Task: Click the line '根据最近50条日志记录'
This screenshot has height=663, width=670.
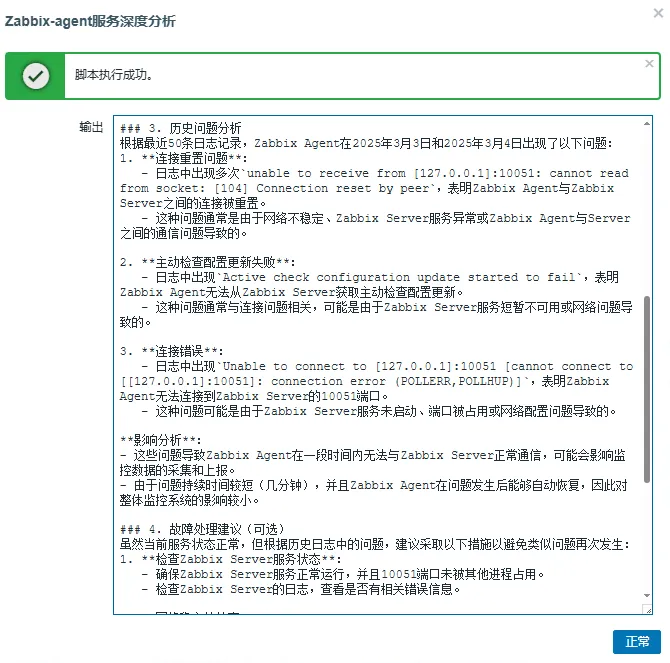Action: (366, 143)
